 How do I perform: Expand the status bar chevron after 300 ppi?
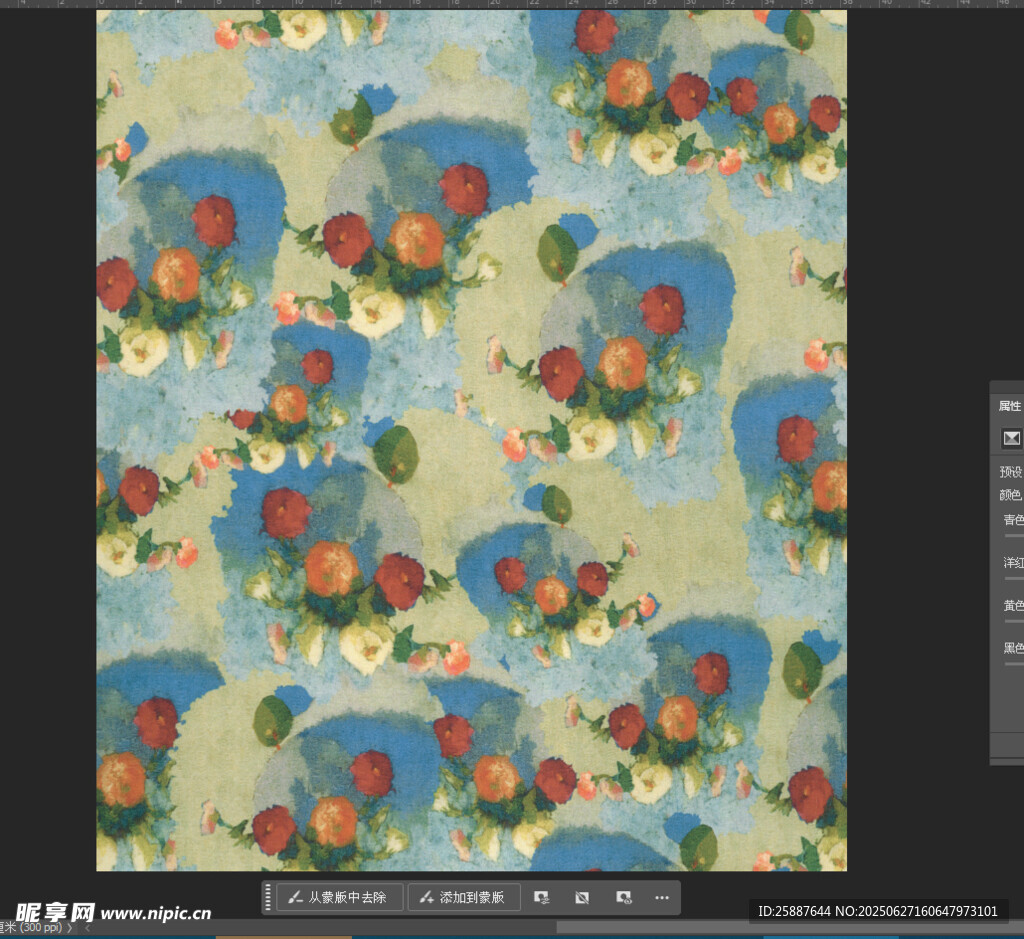coord(70,928)
